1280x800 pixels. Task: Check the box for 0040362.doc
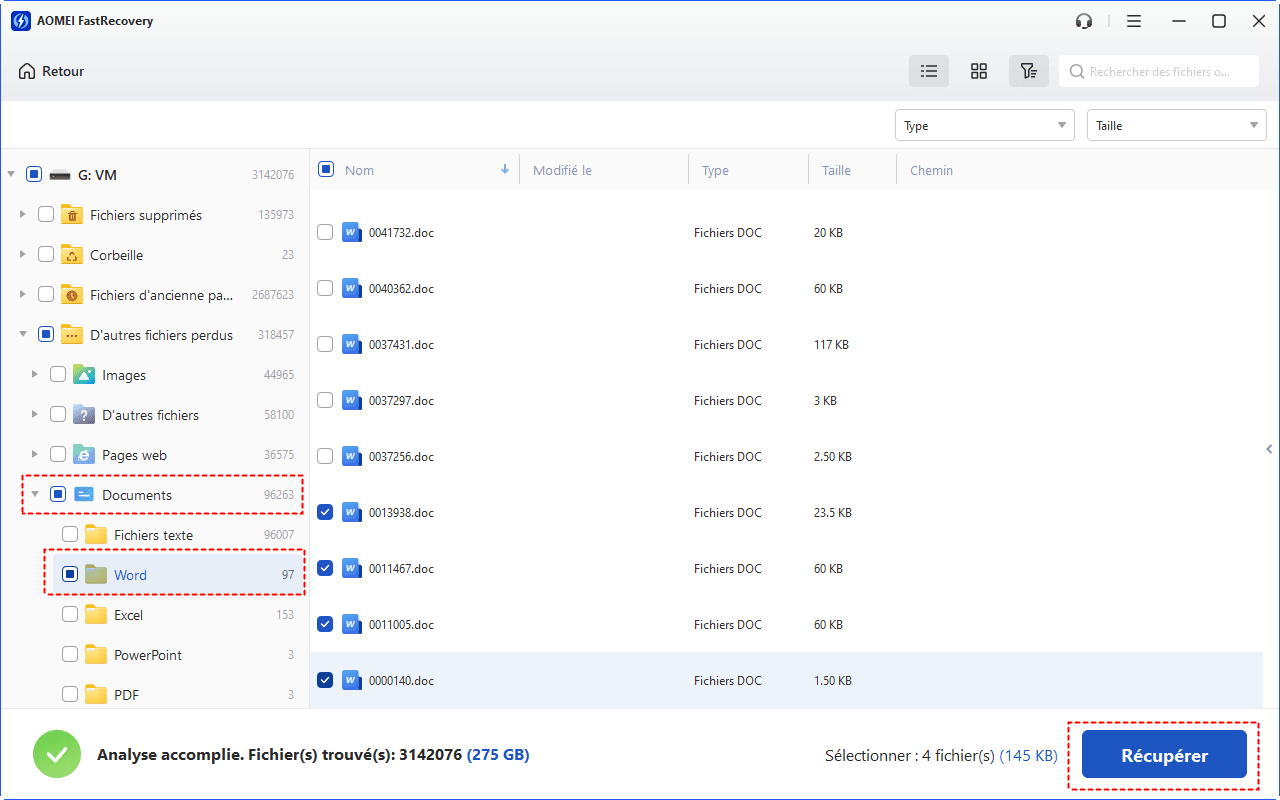(325, 288)
